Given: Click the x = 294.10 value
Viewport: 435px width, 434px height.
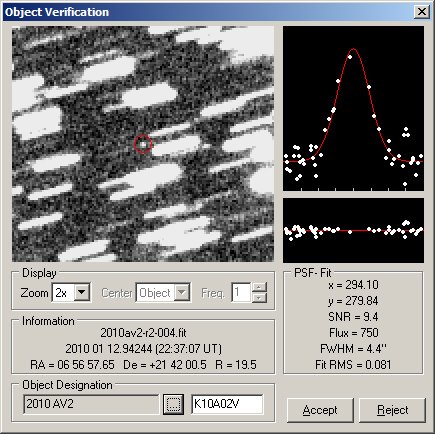Looking at the screenshot, I should (x=353, y=285).
